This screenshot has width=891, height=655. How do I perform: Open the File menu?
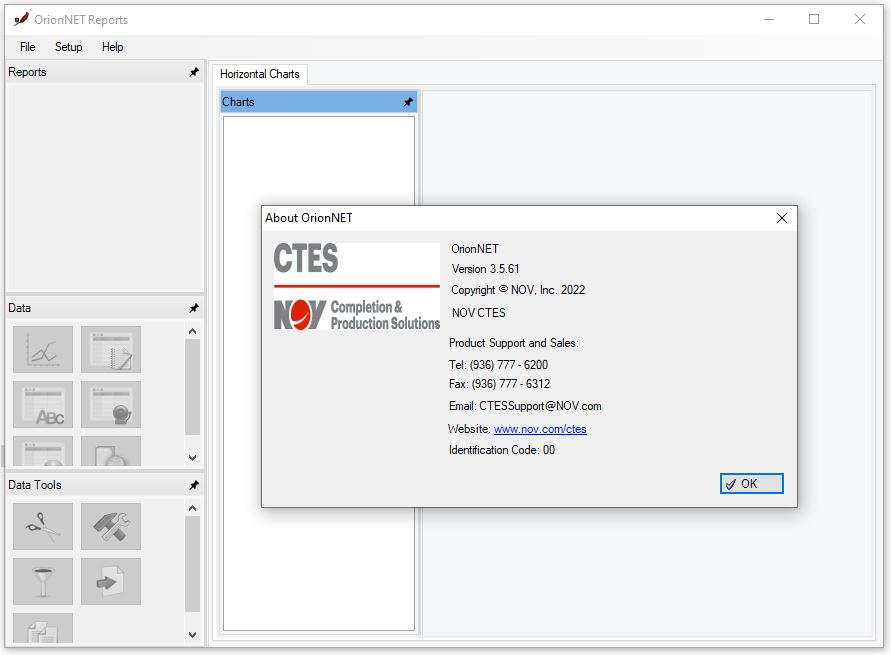27,47
